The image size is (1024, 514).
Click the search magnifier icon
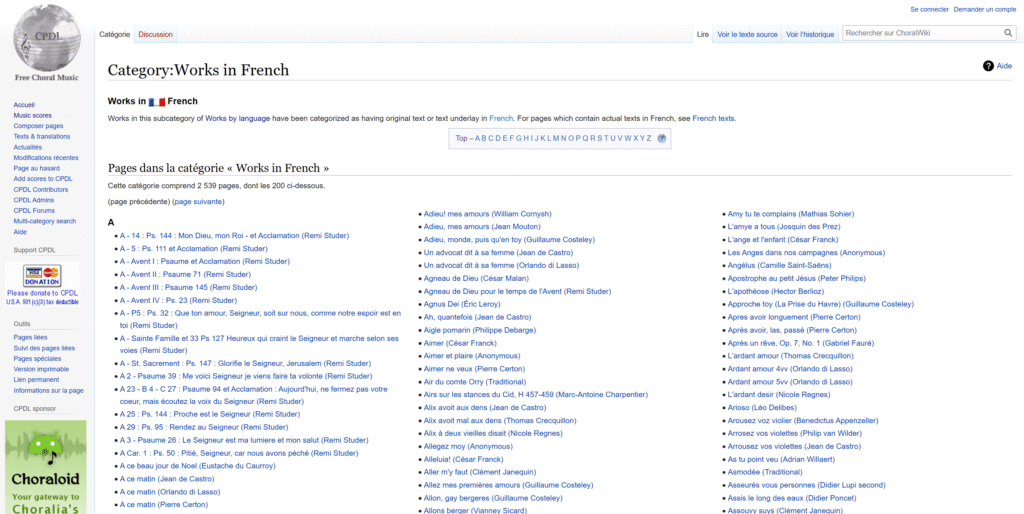[1008, 33]
